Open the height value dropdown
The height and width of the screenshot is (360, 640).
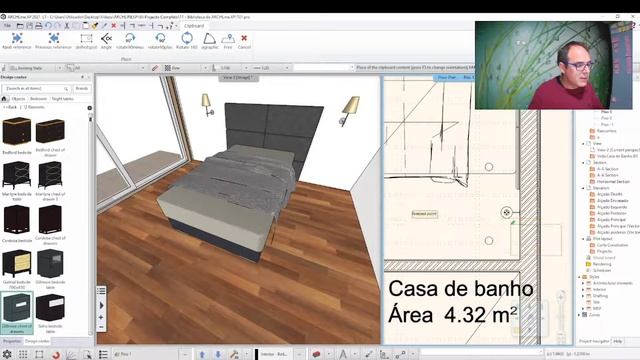coord(246,68)
